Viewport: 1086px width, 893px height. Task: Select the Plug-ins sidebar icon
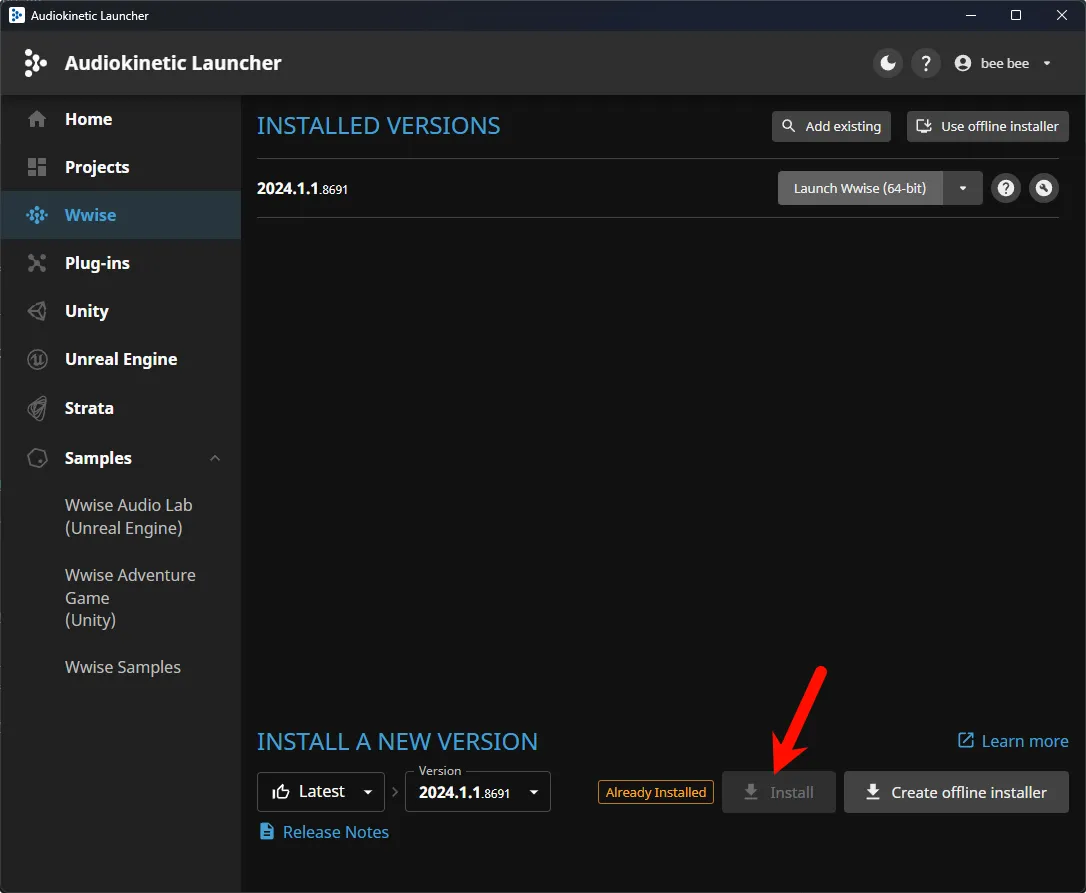tap(37, 263)
